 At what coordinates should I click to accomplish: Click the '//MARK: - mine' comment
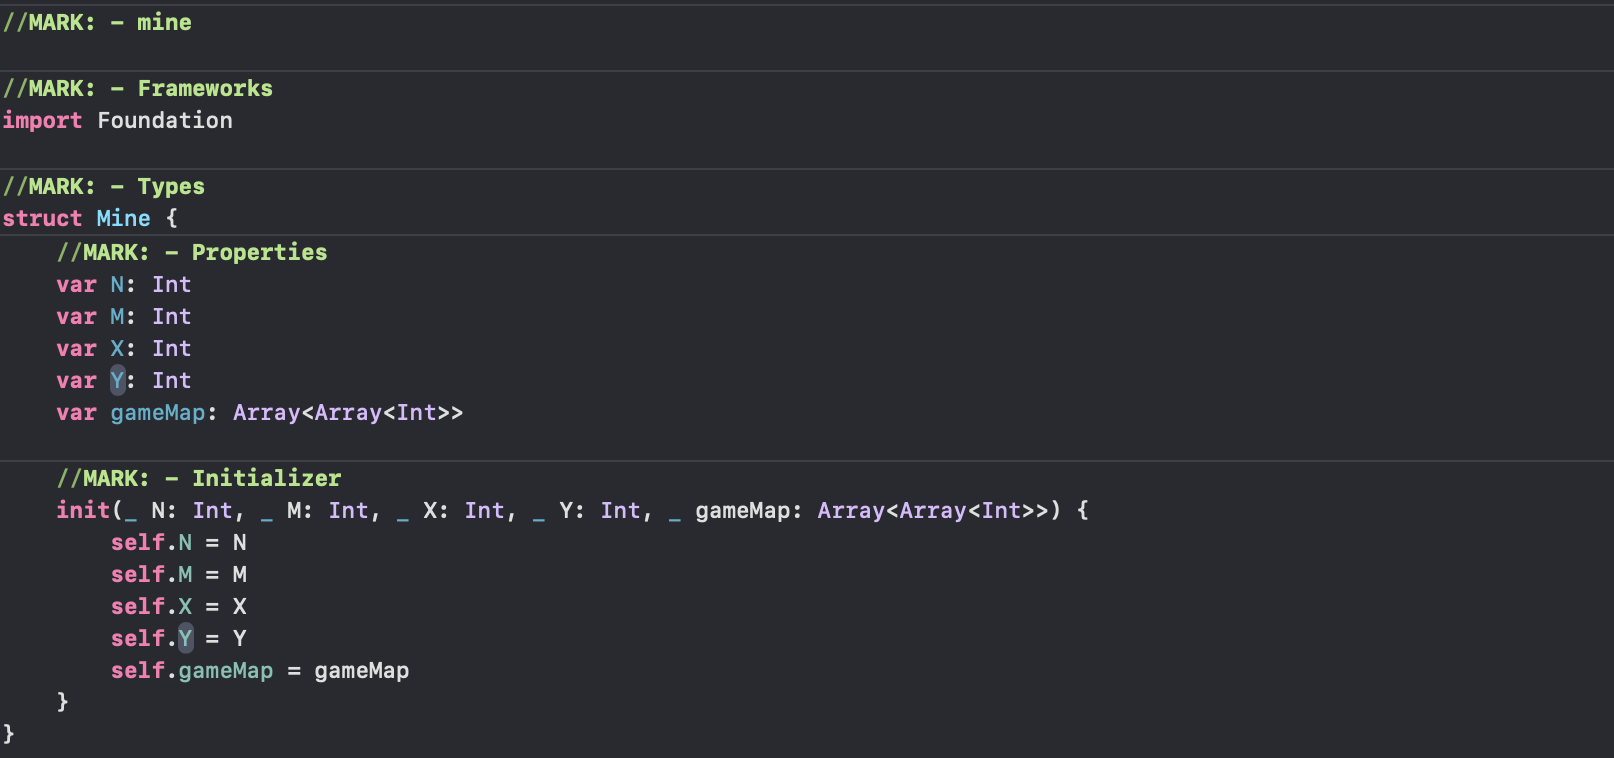pos(97,22)
